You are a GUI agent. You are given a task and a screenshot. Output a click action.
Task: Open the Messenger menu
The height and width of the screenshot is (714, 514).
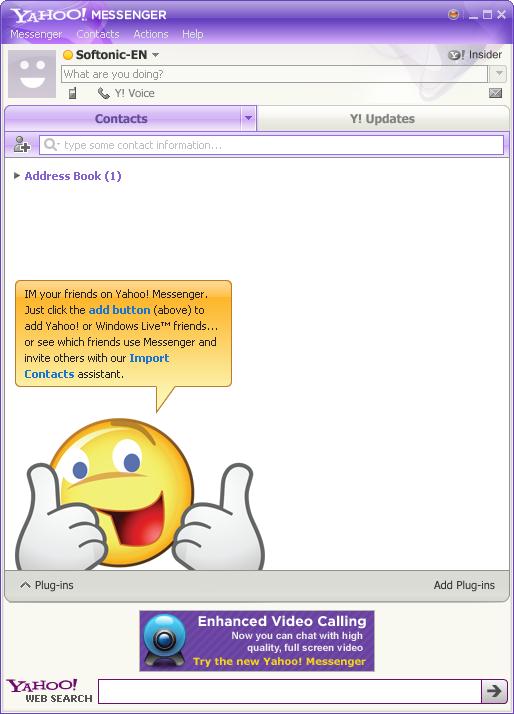pos(36,34)
